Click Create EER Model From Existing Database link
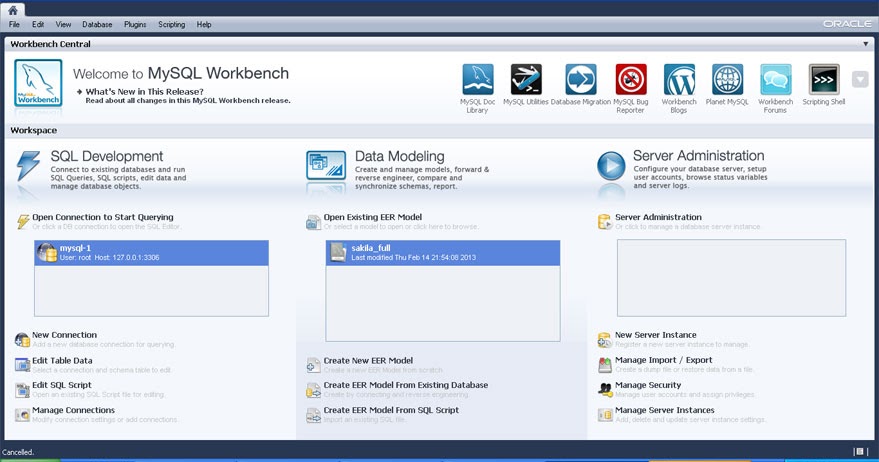This screenshot has width=879, height=462. pyautogui.click(x=406, y=385)
